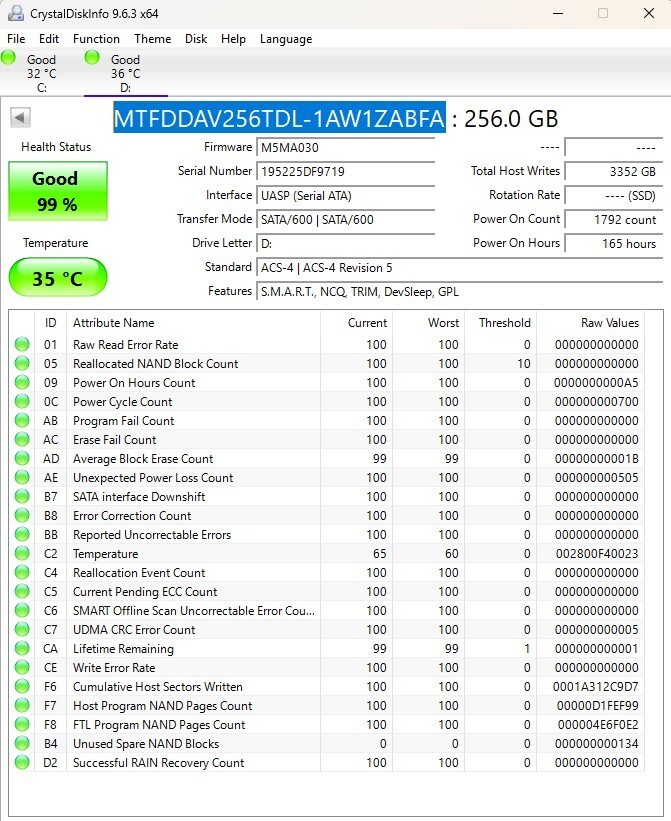Viewport: 671px width, 821px height.
Task: Select the C: drive tab
Action: tap(42, 73)
